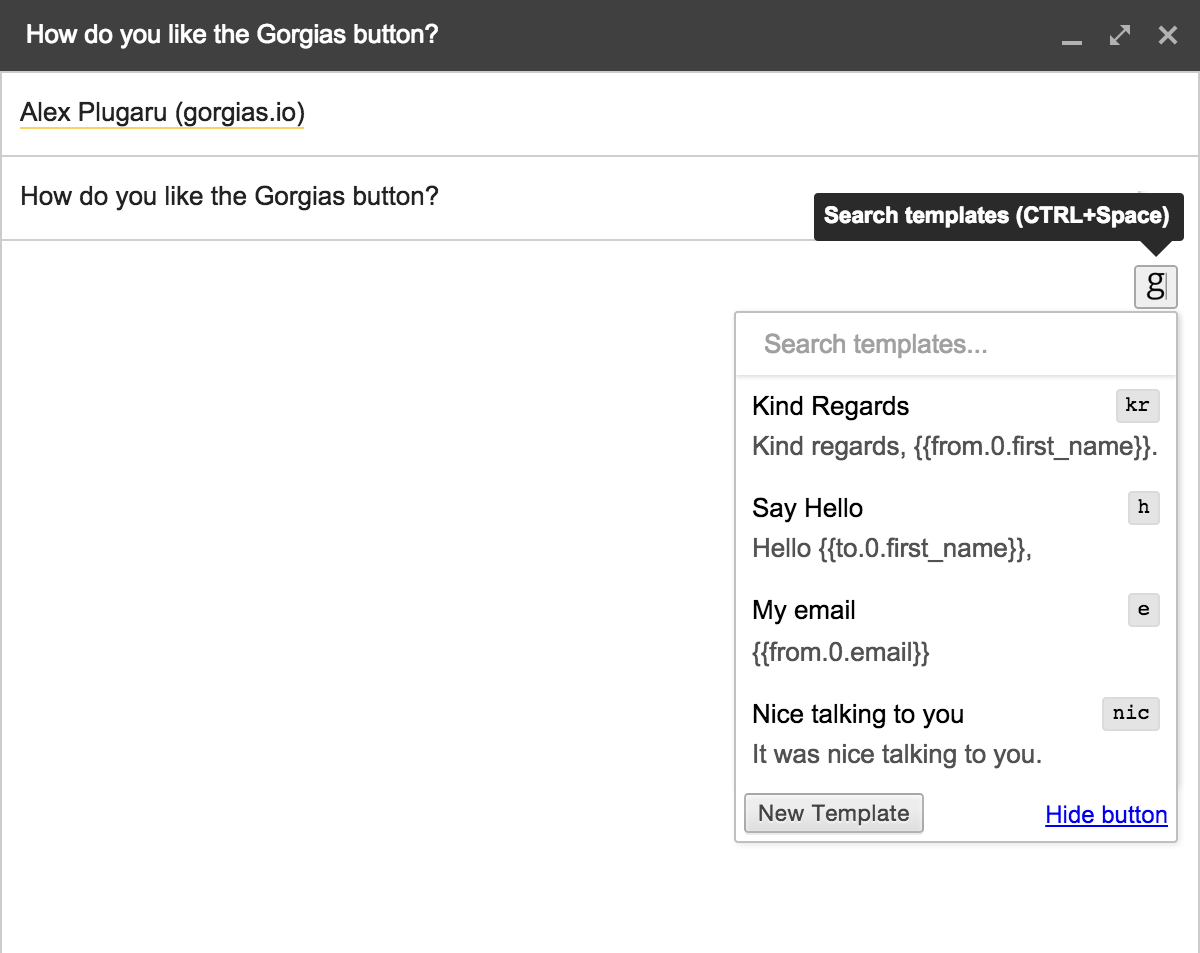
Task: Select the Say Hello template
Action: [x=956, y=529]
